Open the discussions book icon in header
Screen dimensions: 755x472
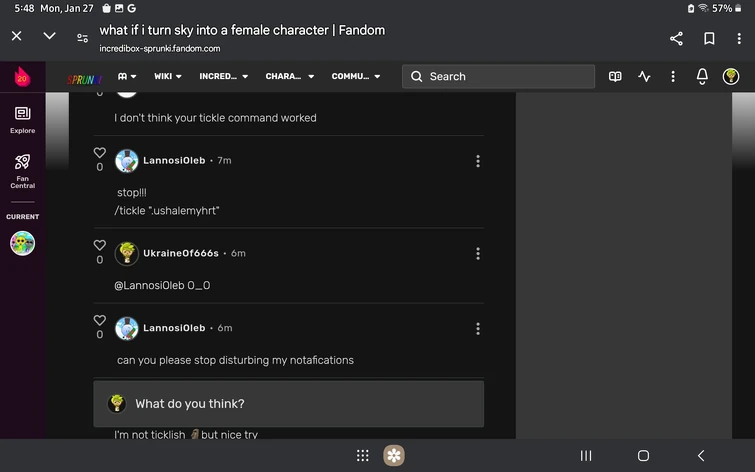pyautogui.click(x=615, y=77)
